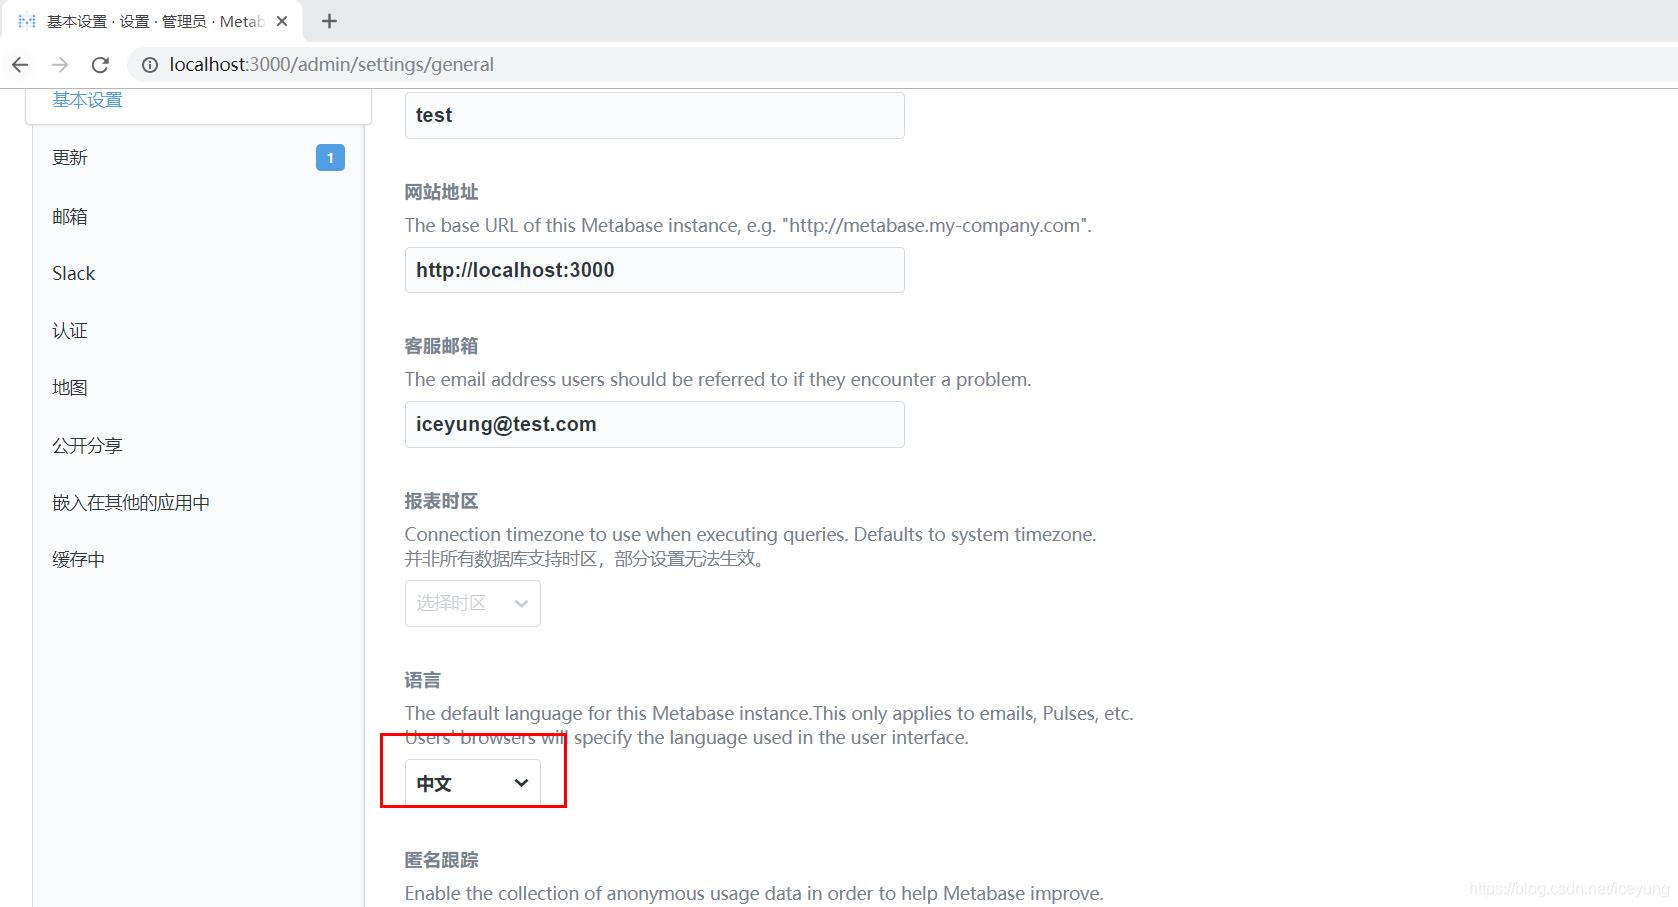Image resolution: width=1678 pixels, height=907 pixels.
Task: Edit the site URL field http://localhost:3000
Action: pos(654,270)
